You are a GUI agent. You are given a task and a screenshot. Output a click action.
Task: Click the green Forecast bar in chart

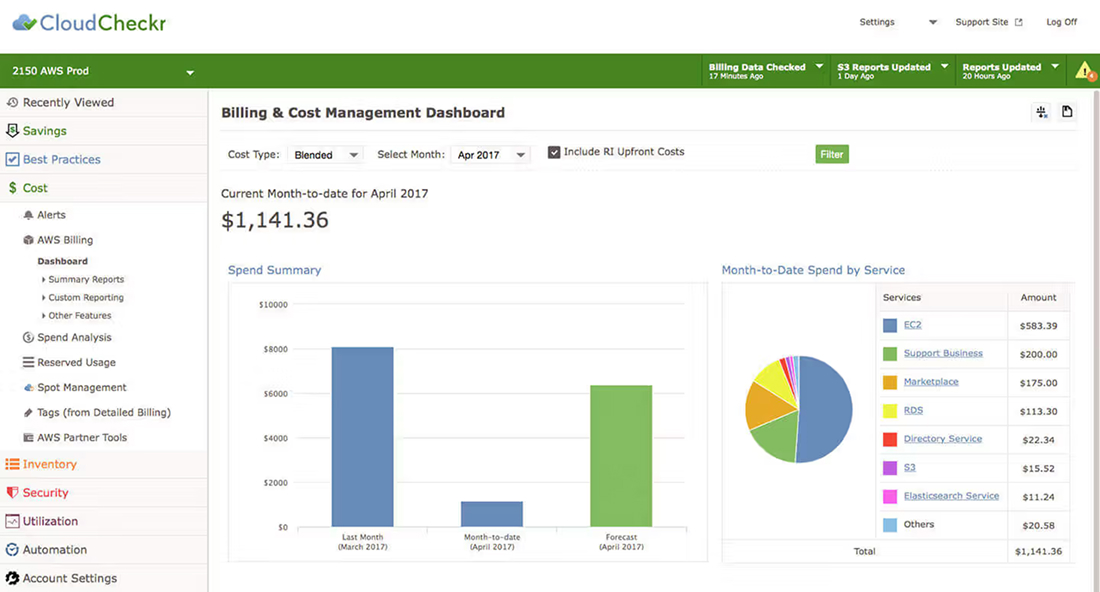coord(621,455)
